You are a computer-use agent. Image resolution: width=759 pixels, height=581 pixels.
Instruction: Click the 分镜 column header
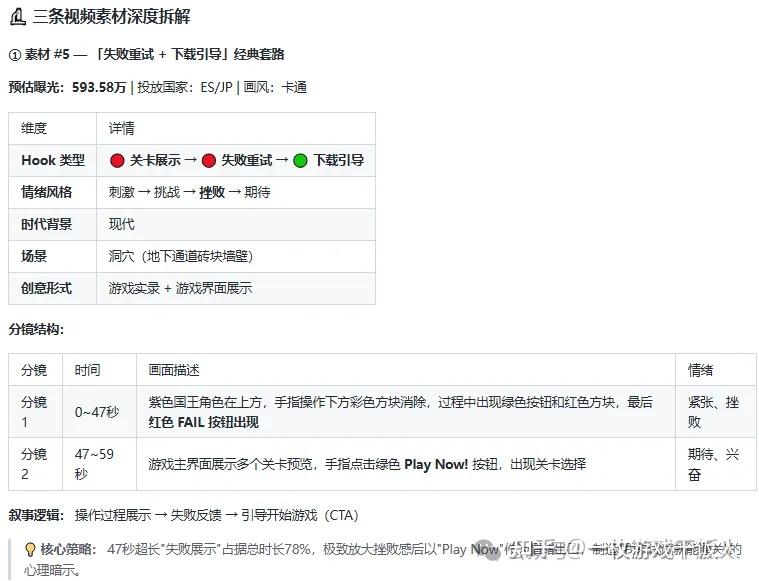pyautogui.click(x=34, y=370)
